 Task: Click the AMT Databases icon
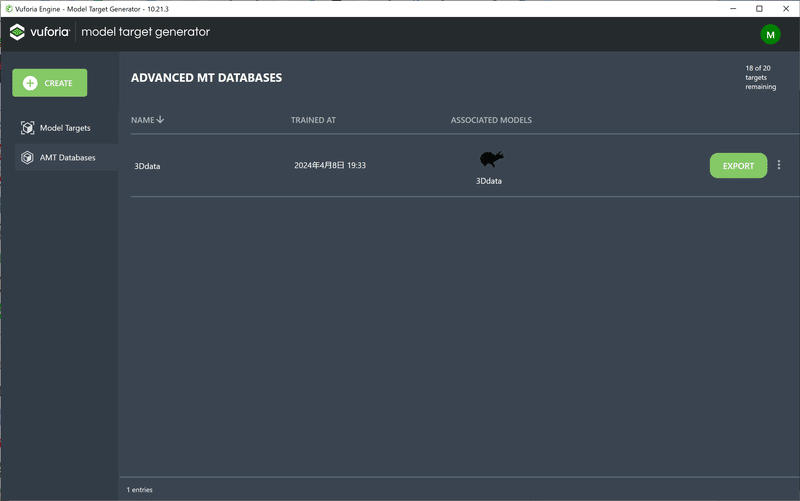click(28, 158)
